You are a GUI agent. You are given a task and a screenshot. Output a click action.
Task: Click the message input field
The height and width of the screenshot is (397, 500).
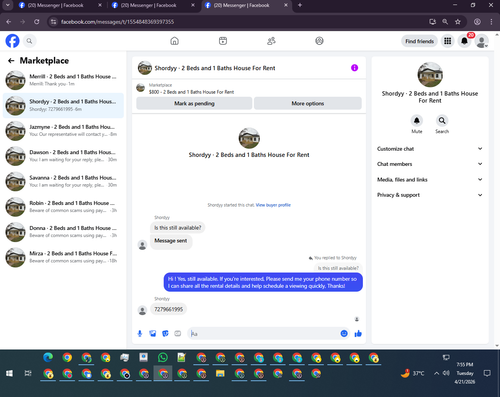[263, 333]
